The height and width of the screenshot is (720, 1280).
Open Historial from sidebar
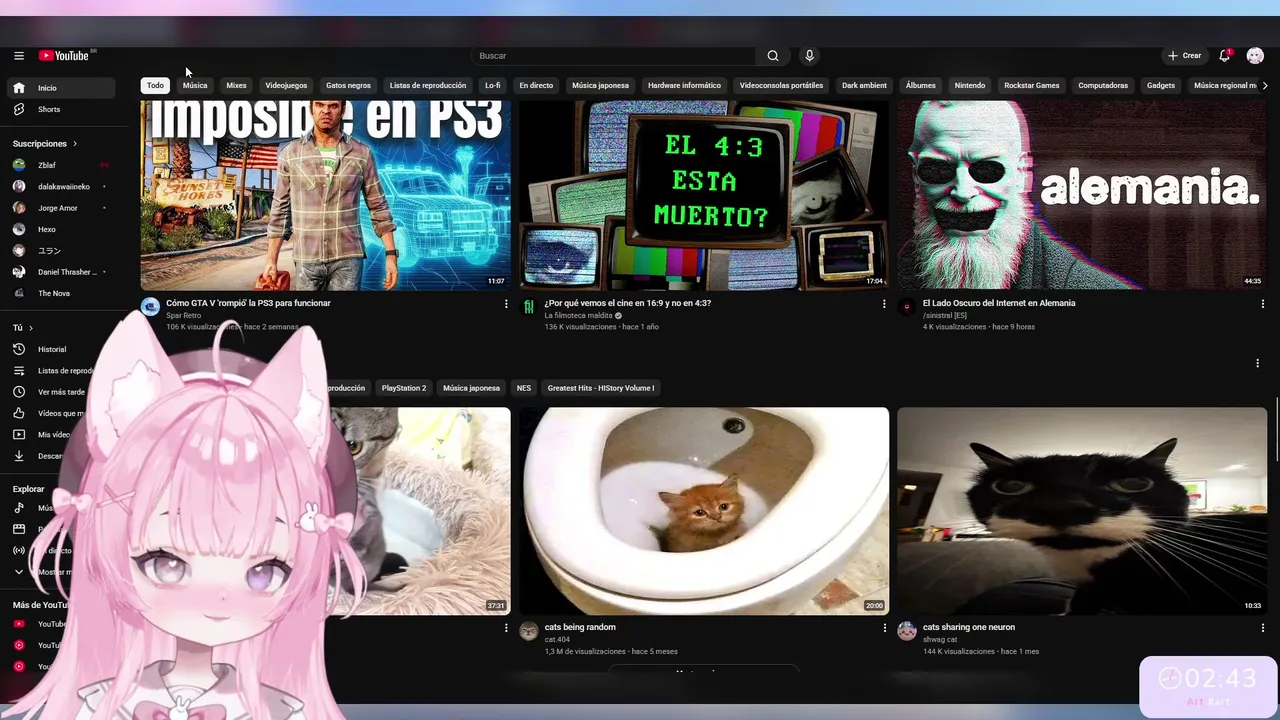pos(60,349)
